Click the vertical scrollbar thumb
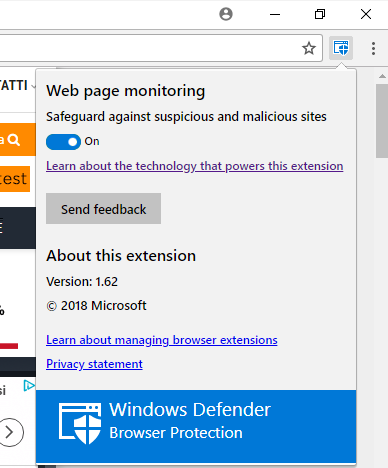388x468 pixels. 382,121
